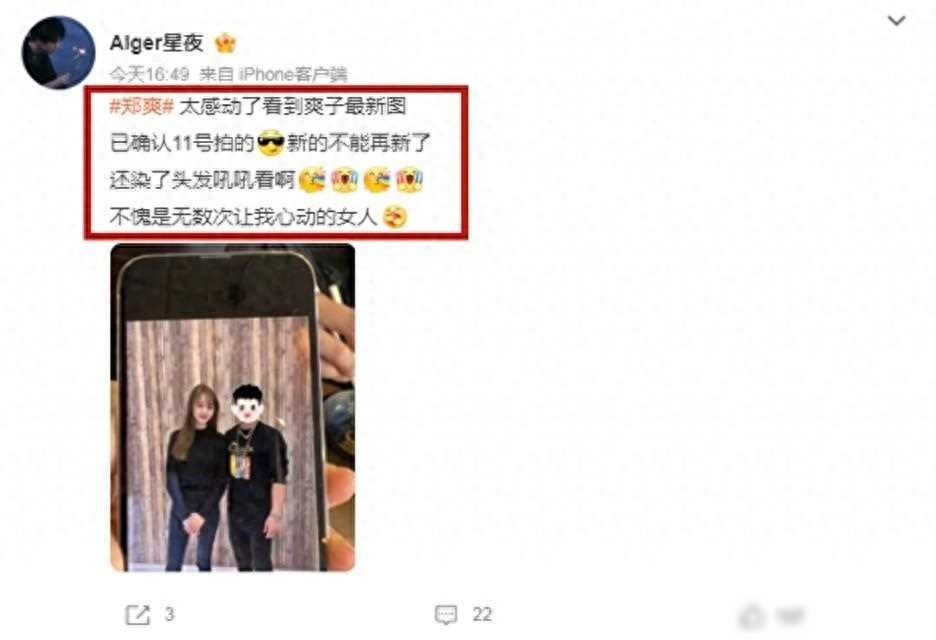Open the attached phone photo thumbnail
This screenshot has height=640, width=936.
click(233, 408)
